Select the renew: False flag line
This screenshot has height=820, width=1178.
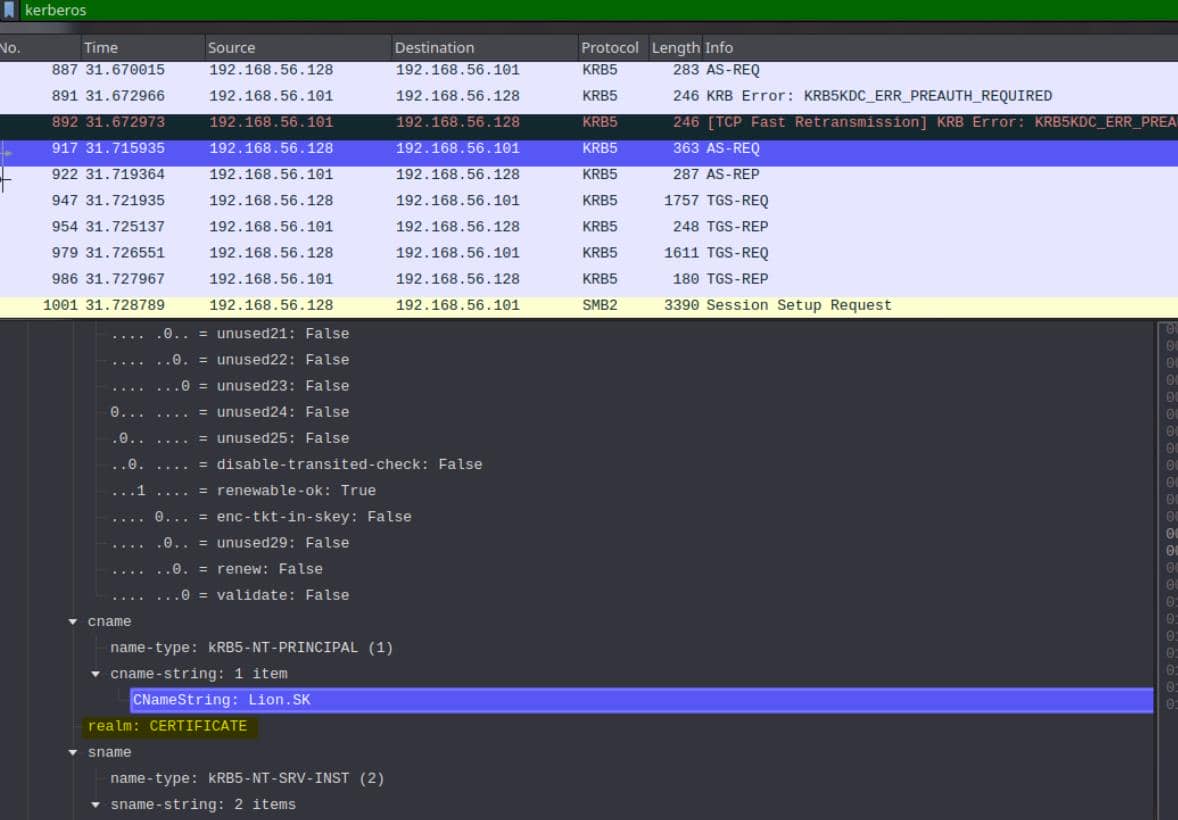tap(216, 569)
